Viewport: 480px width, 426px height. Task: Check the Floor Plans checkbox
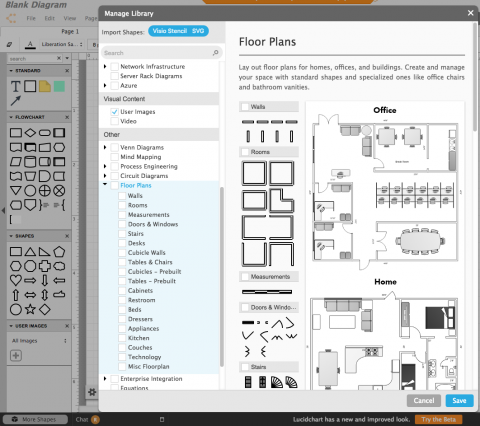tap(114, 185)
